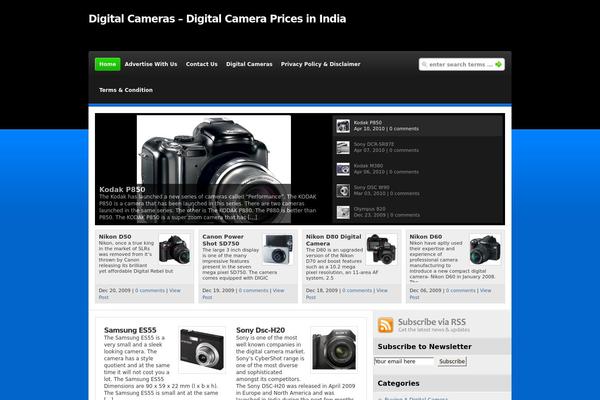Viewport: 600px width, 400px height.
Task: Open the Samsung ES55 article title
Action: click(x=130, y=330)
